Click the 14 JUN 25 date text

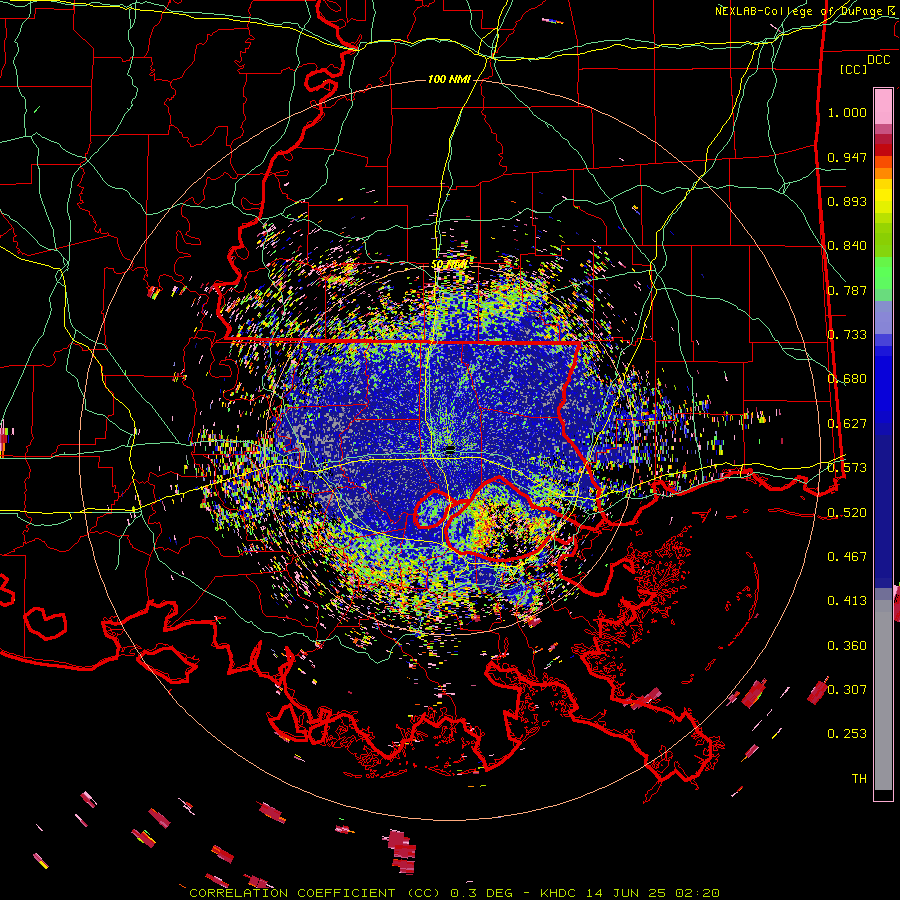tap(626, 893)
